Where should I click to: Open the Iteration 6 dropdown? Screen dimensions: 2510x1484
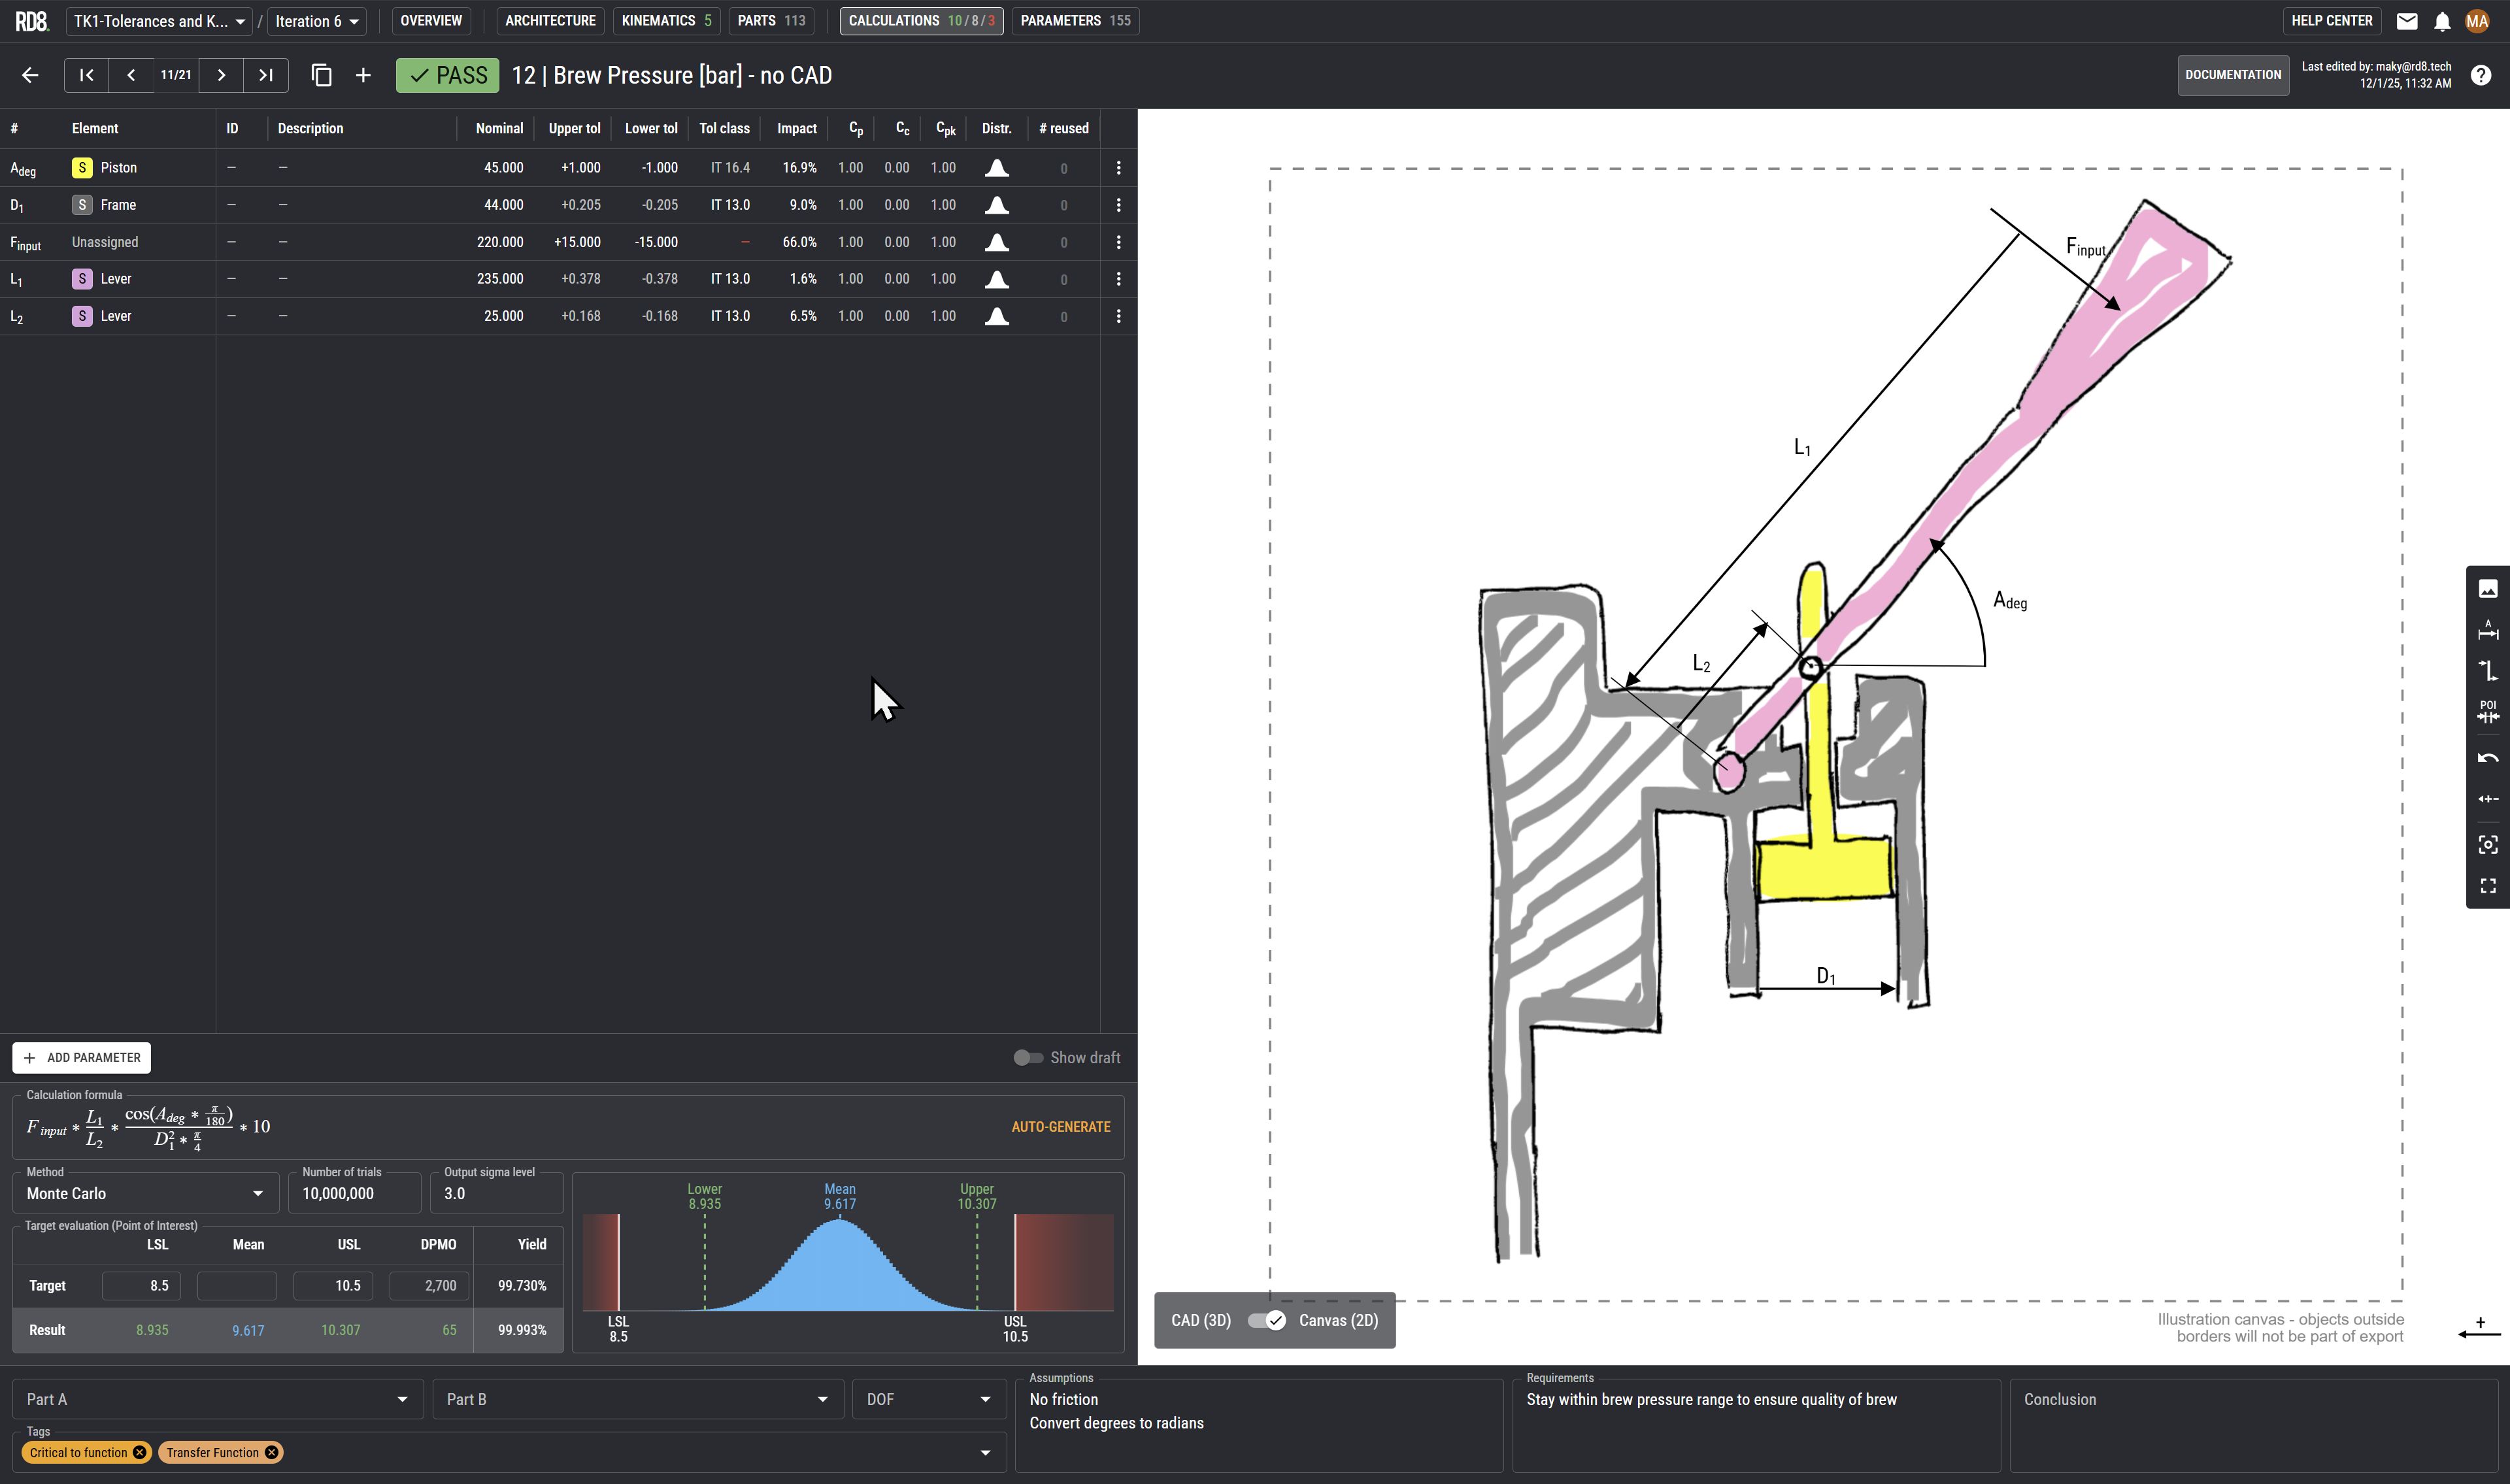pyautogui.click(x=316, y=21)
